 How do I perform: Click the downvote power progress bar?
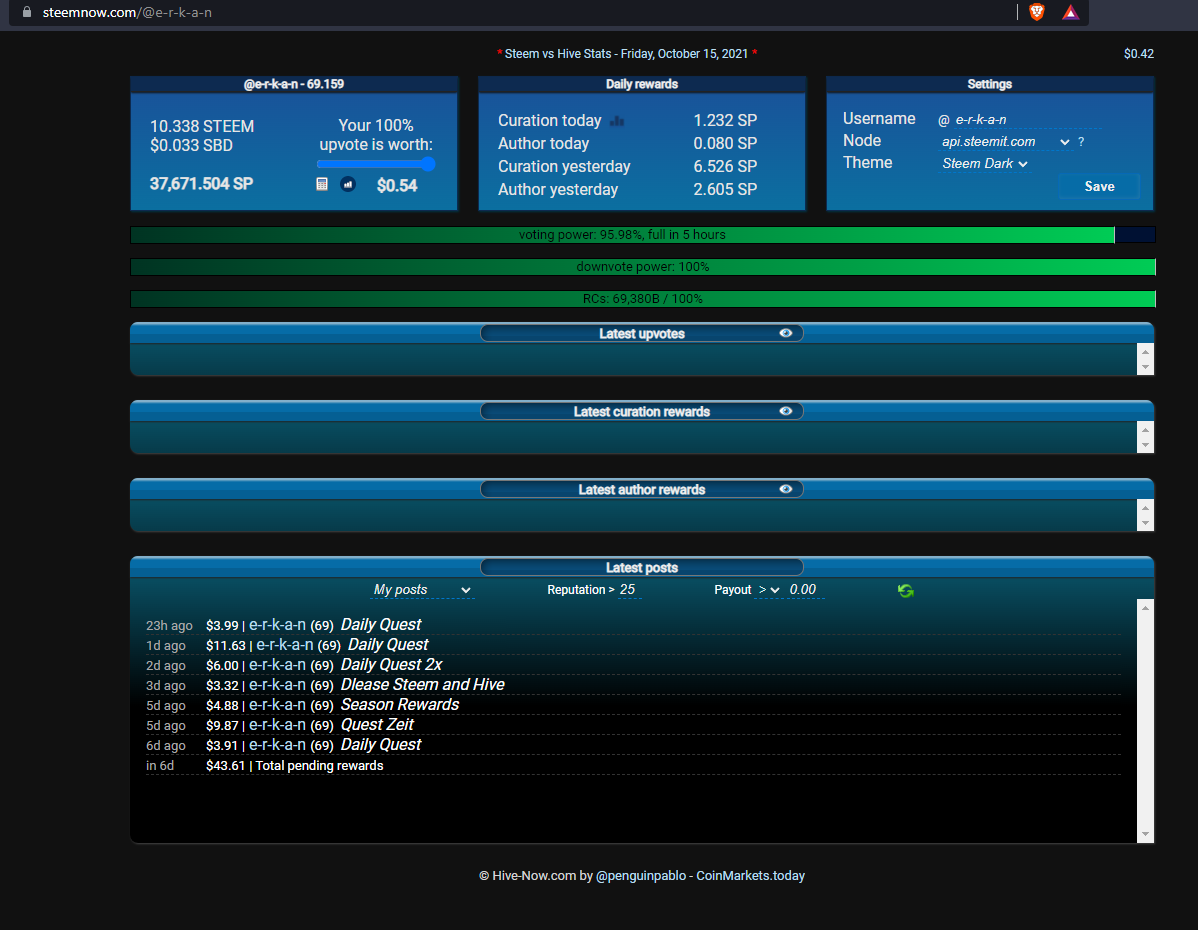[643, 267]
